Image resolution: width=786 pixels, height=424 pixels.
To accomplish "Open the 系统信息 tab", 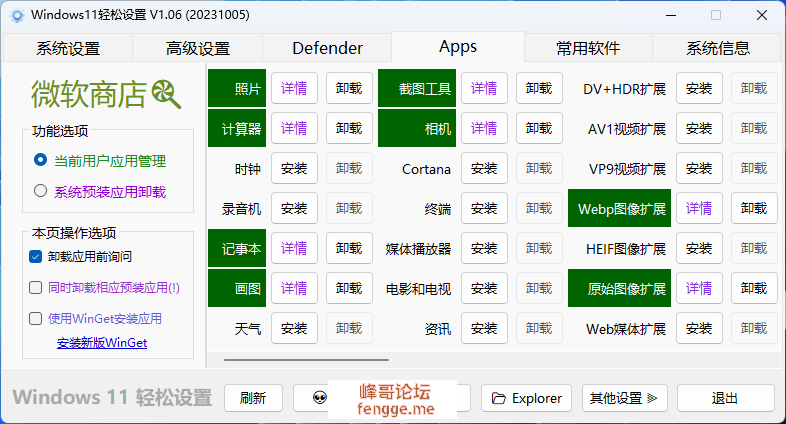I will [x=717, y=48].
